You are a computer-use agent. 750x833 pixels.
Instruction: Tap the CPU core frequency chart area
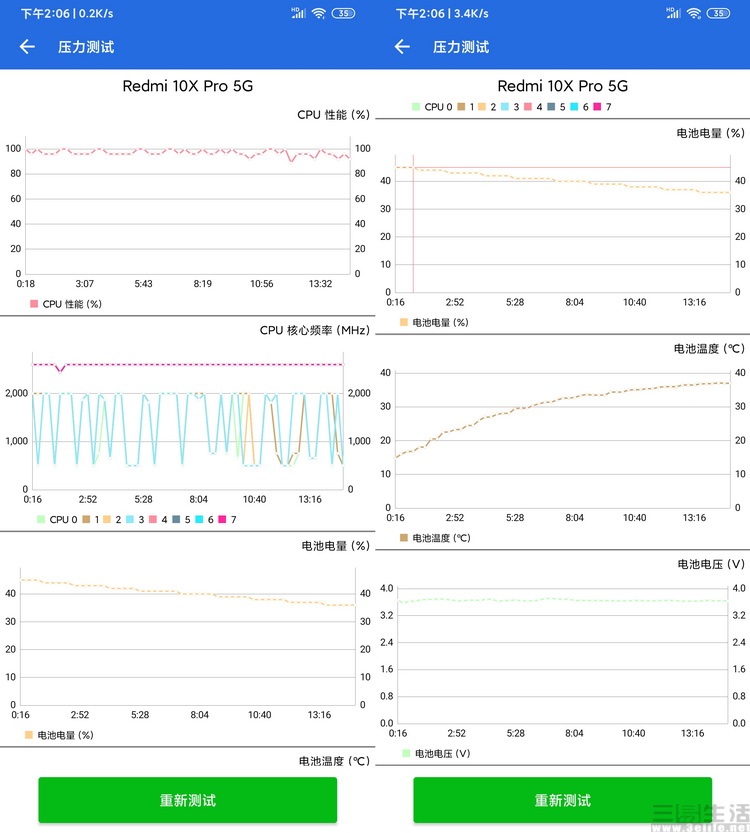188,421
